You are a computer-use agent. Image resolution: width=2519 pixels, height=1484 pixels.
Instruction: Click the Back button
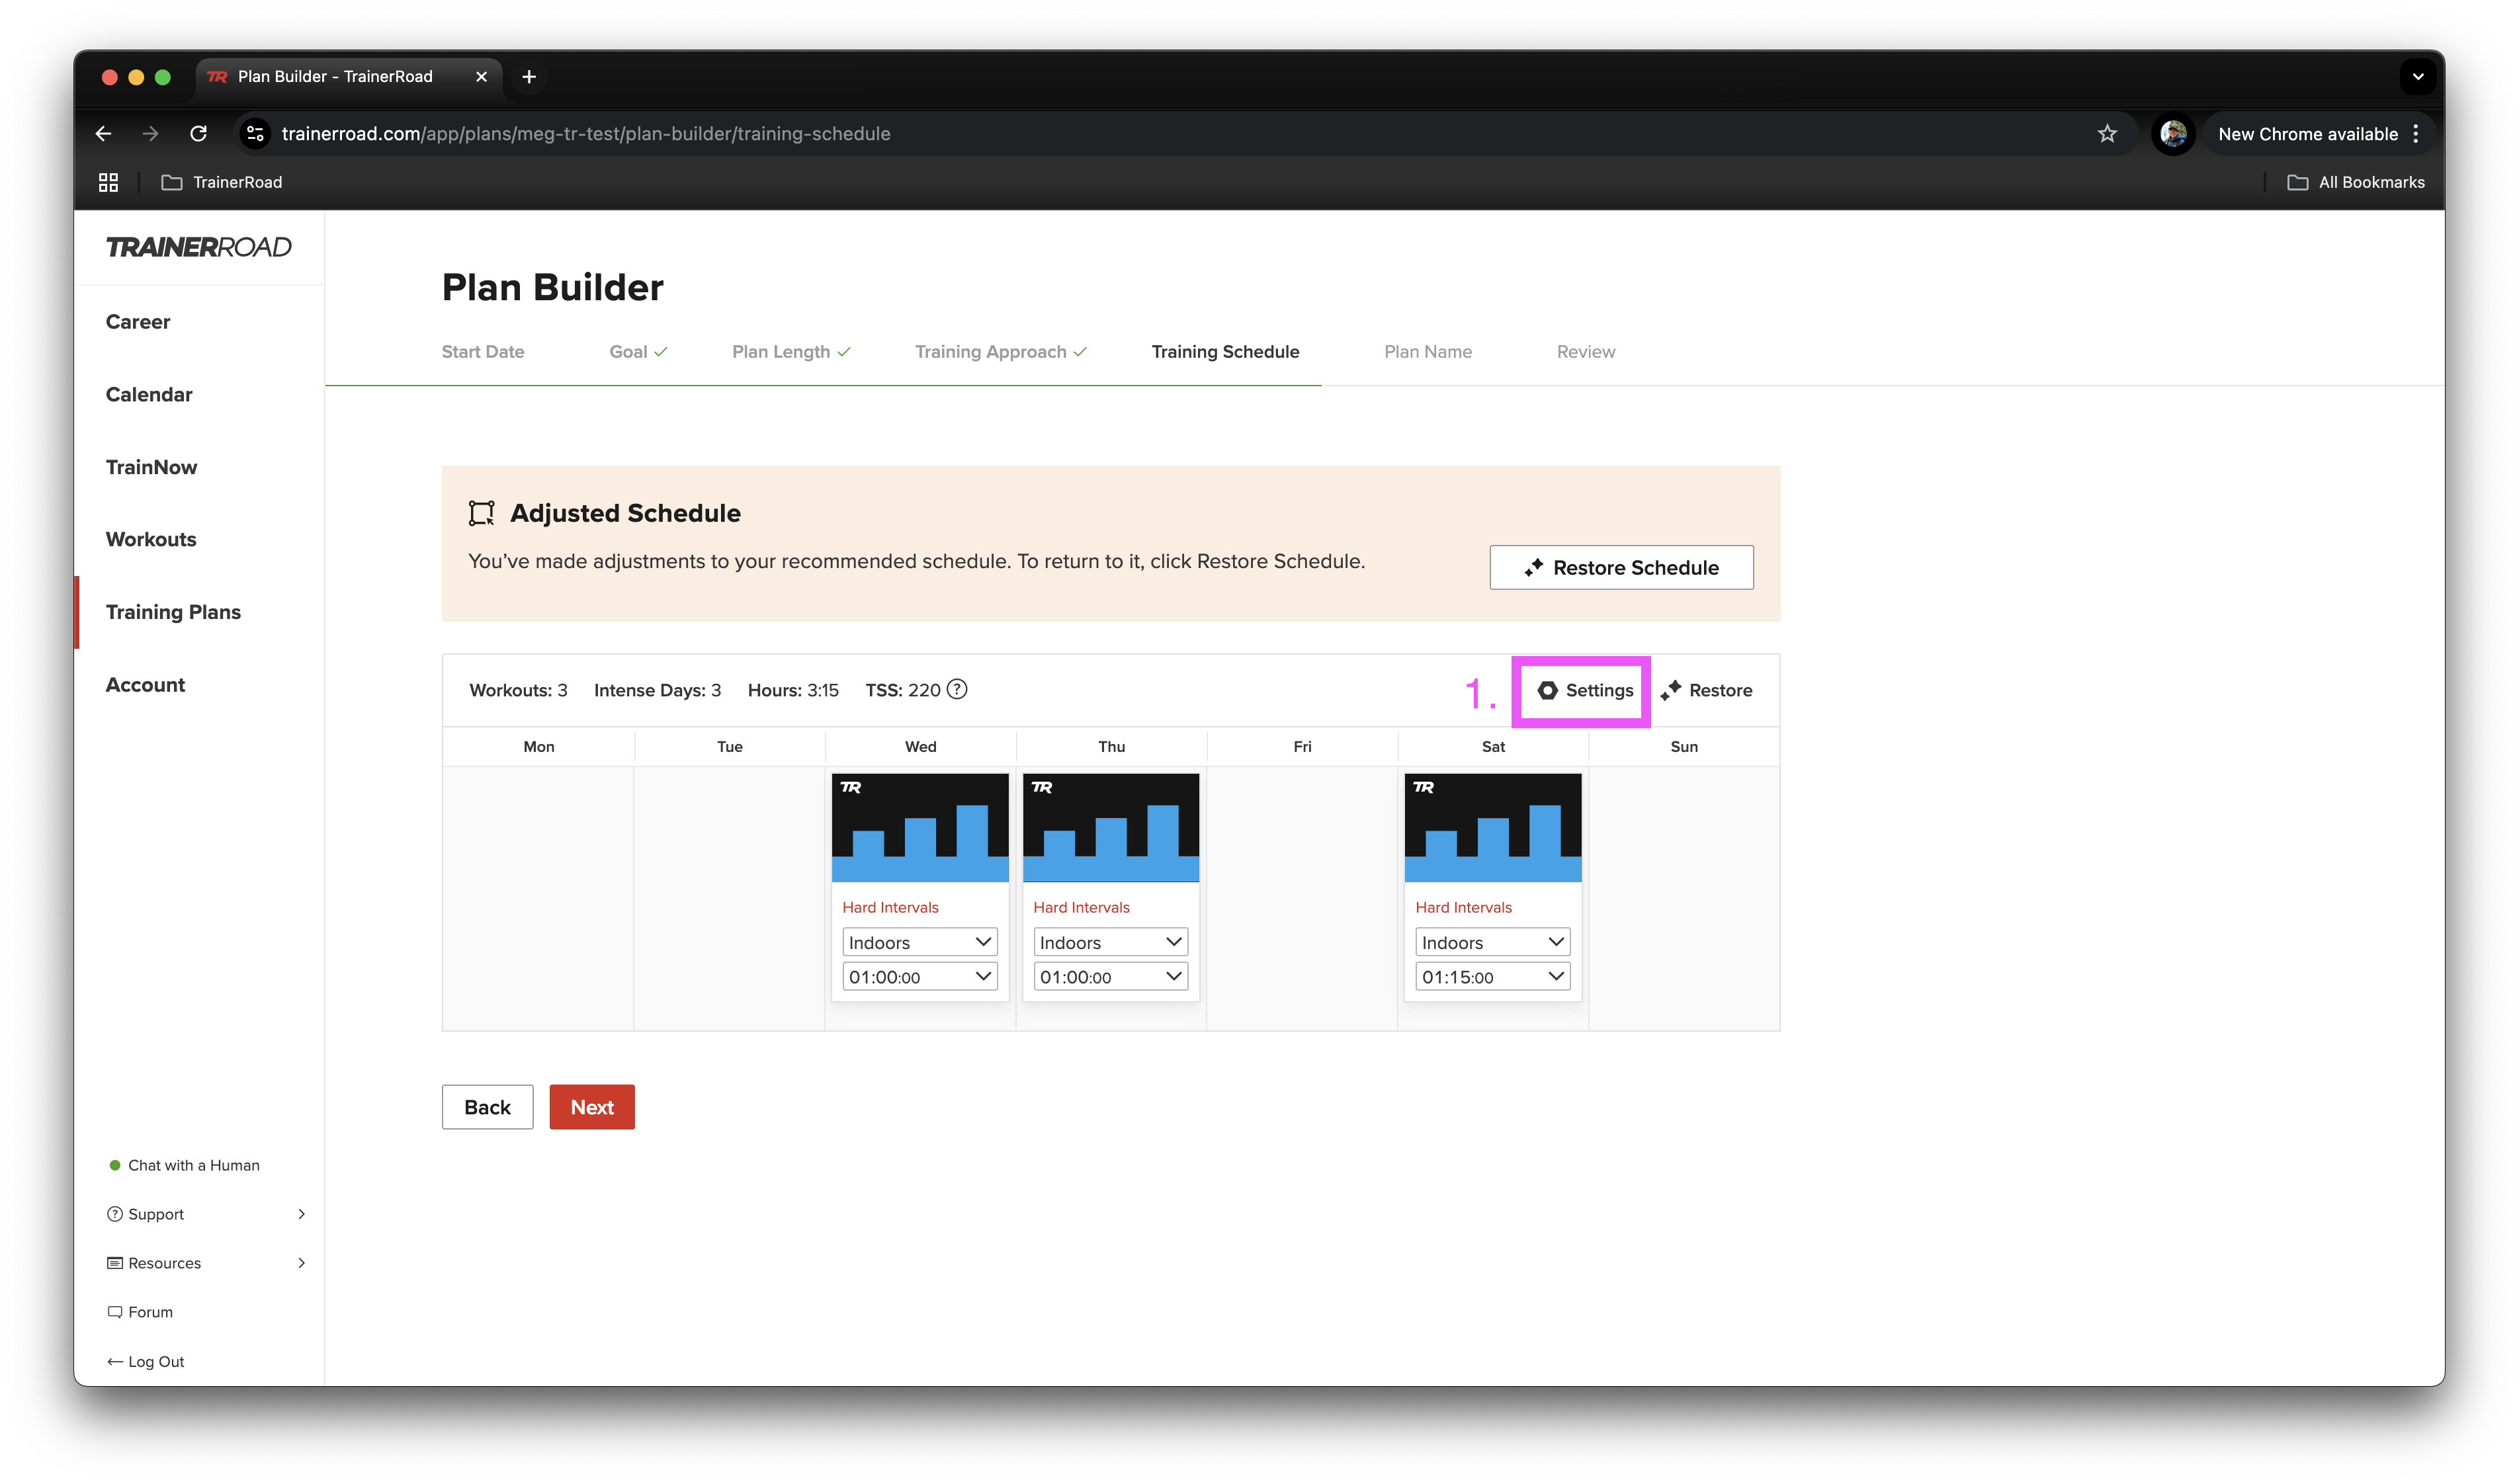[x=487, y=1107]
